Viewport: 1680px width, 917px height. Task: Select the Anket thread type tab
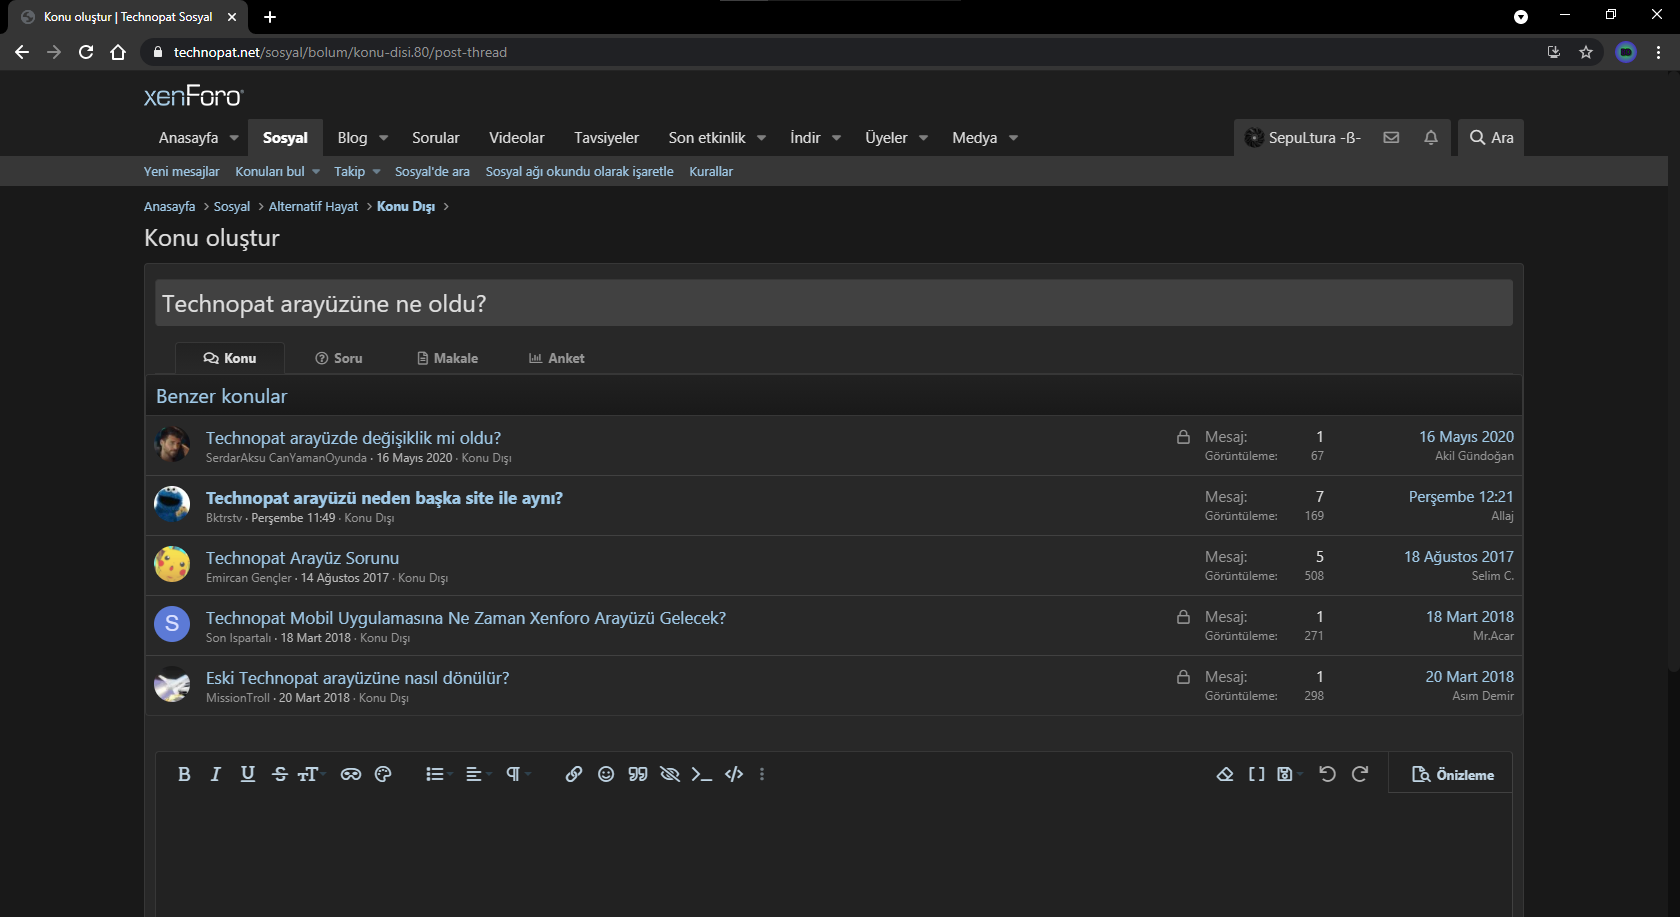coord(557,358)
